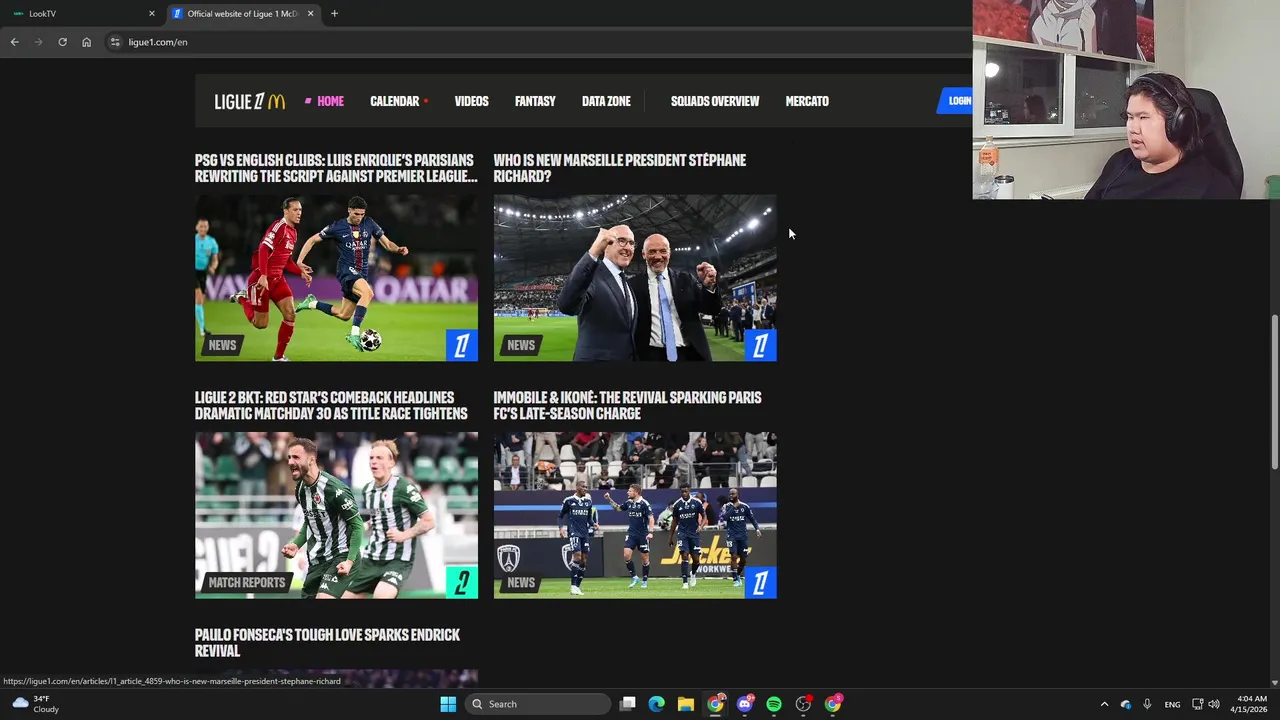This screenshot has width=1280, height=720.
Task: Show hidden system tray icons chevron
Action: [1104, 704]
